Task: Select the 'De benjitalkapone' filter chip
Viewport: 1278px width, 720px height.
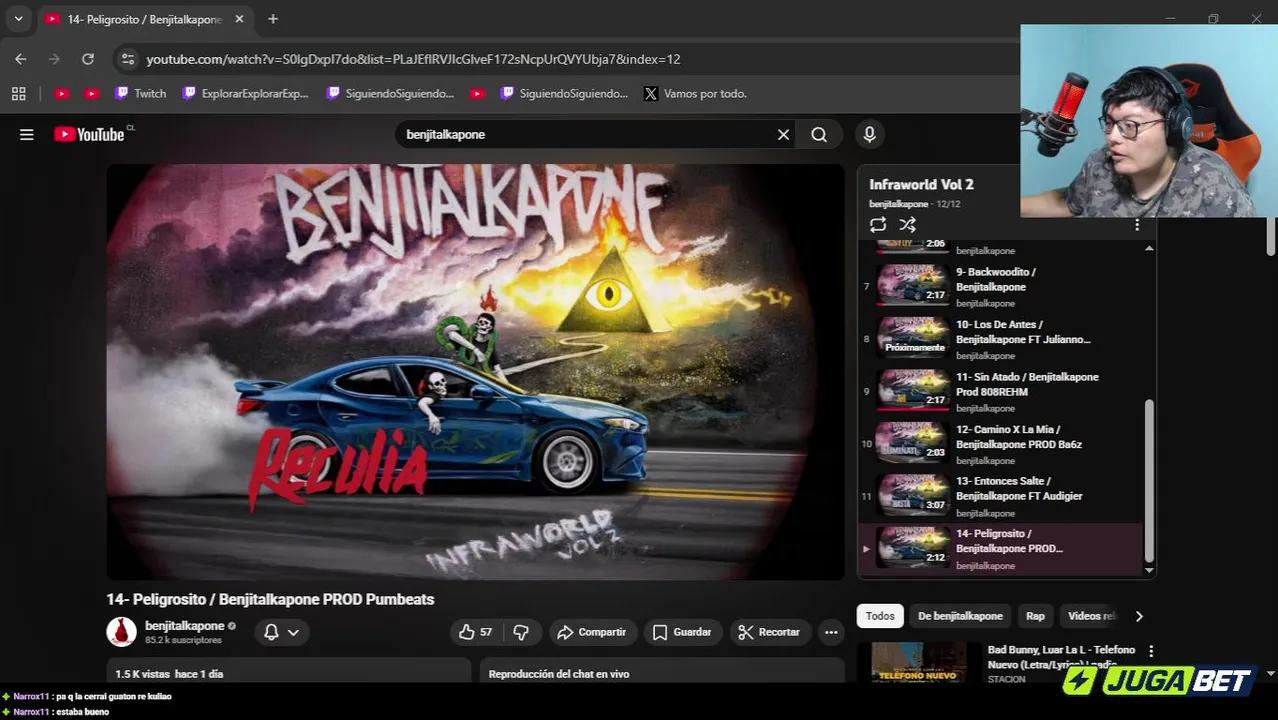Action: tap(960, 616)
